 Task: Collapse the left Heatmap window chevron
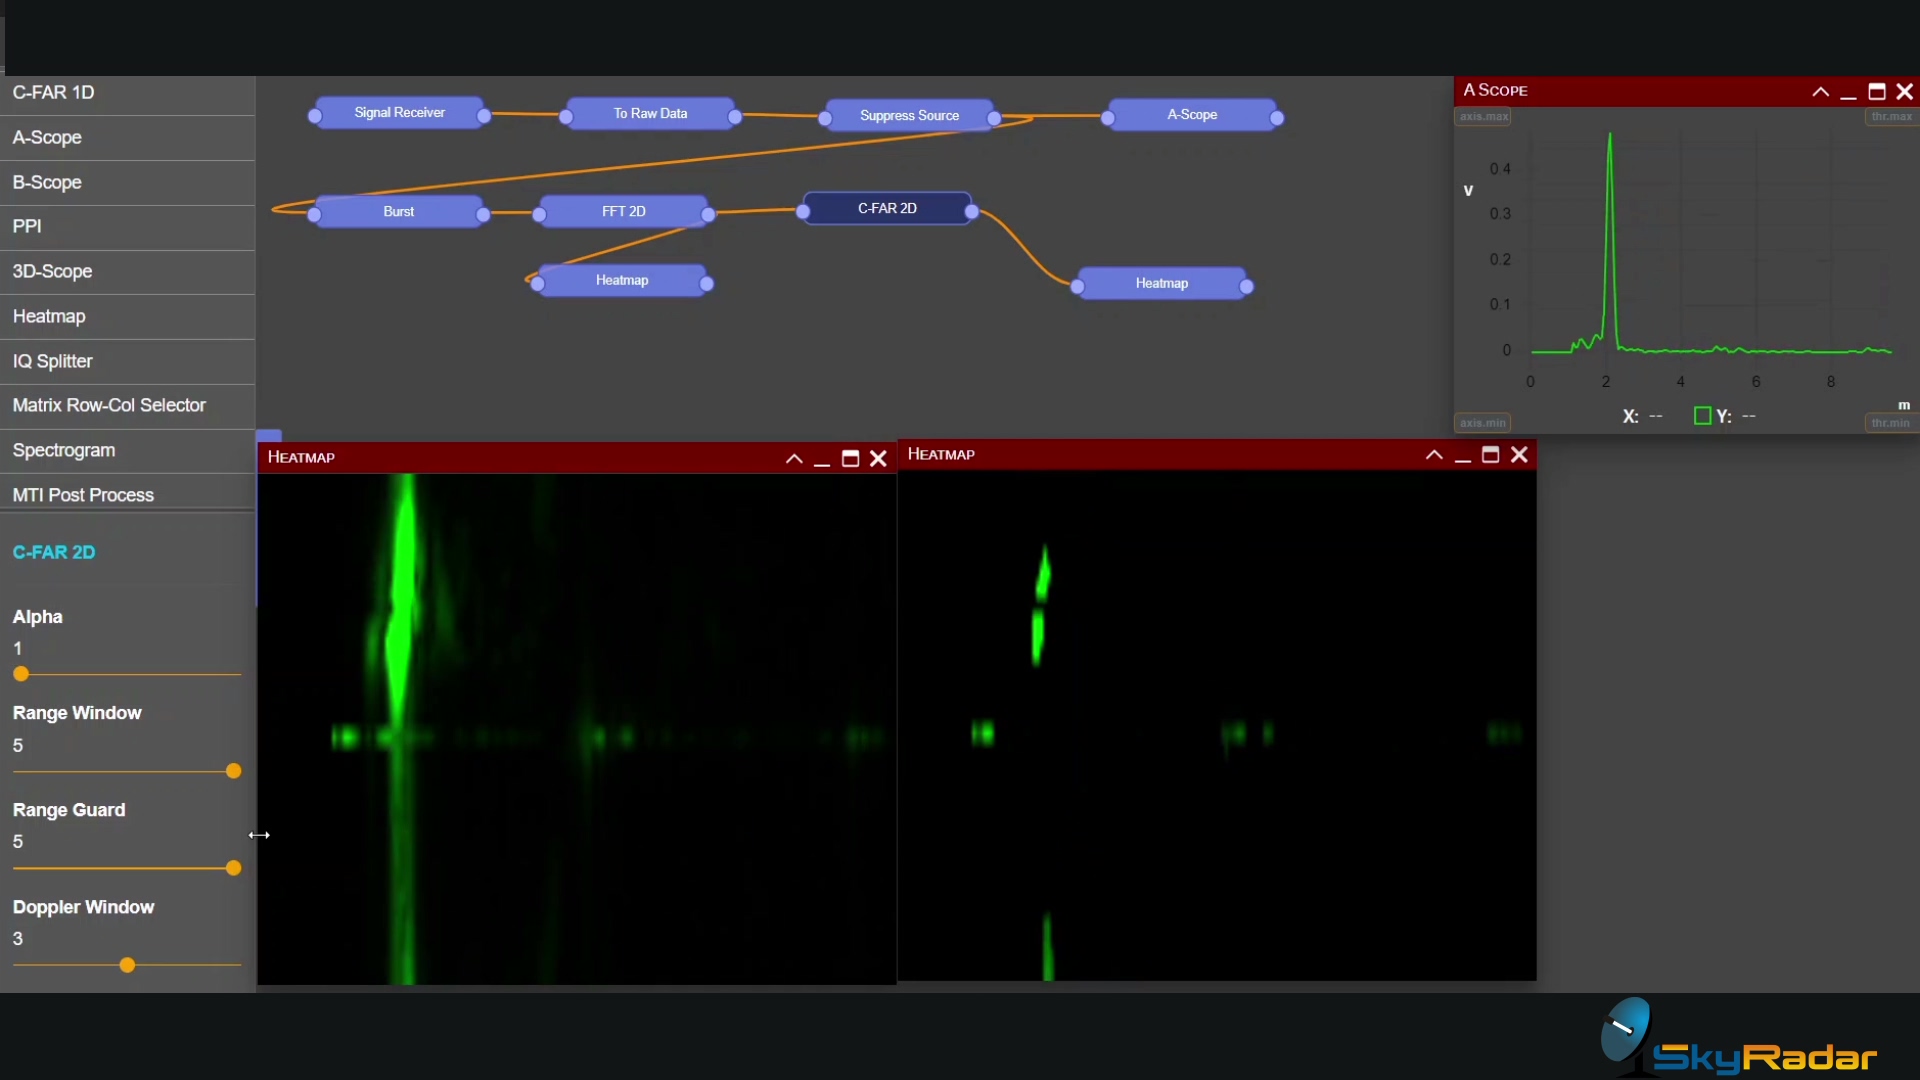point(794,459)
